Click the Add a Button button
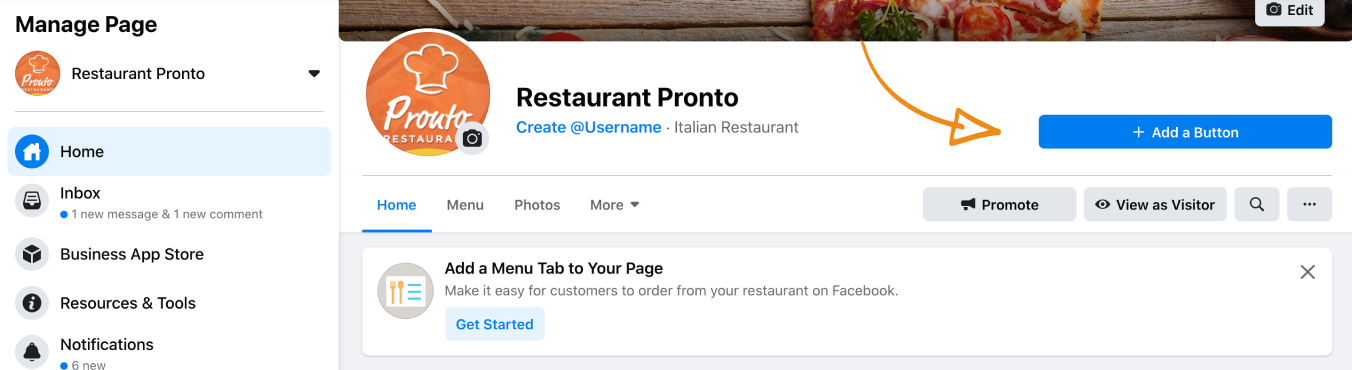Image resolution: width=1352 pixels, height=370 pixels. click(x=1185, y=132)
